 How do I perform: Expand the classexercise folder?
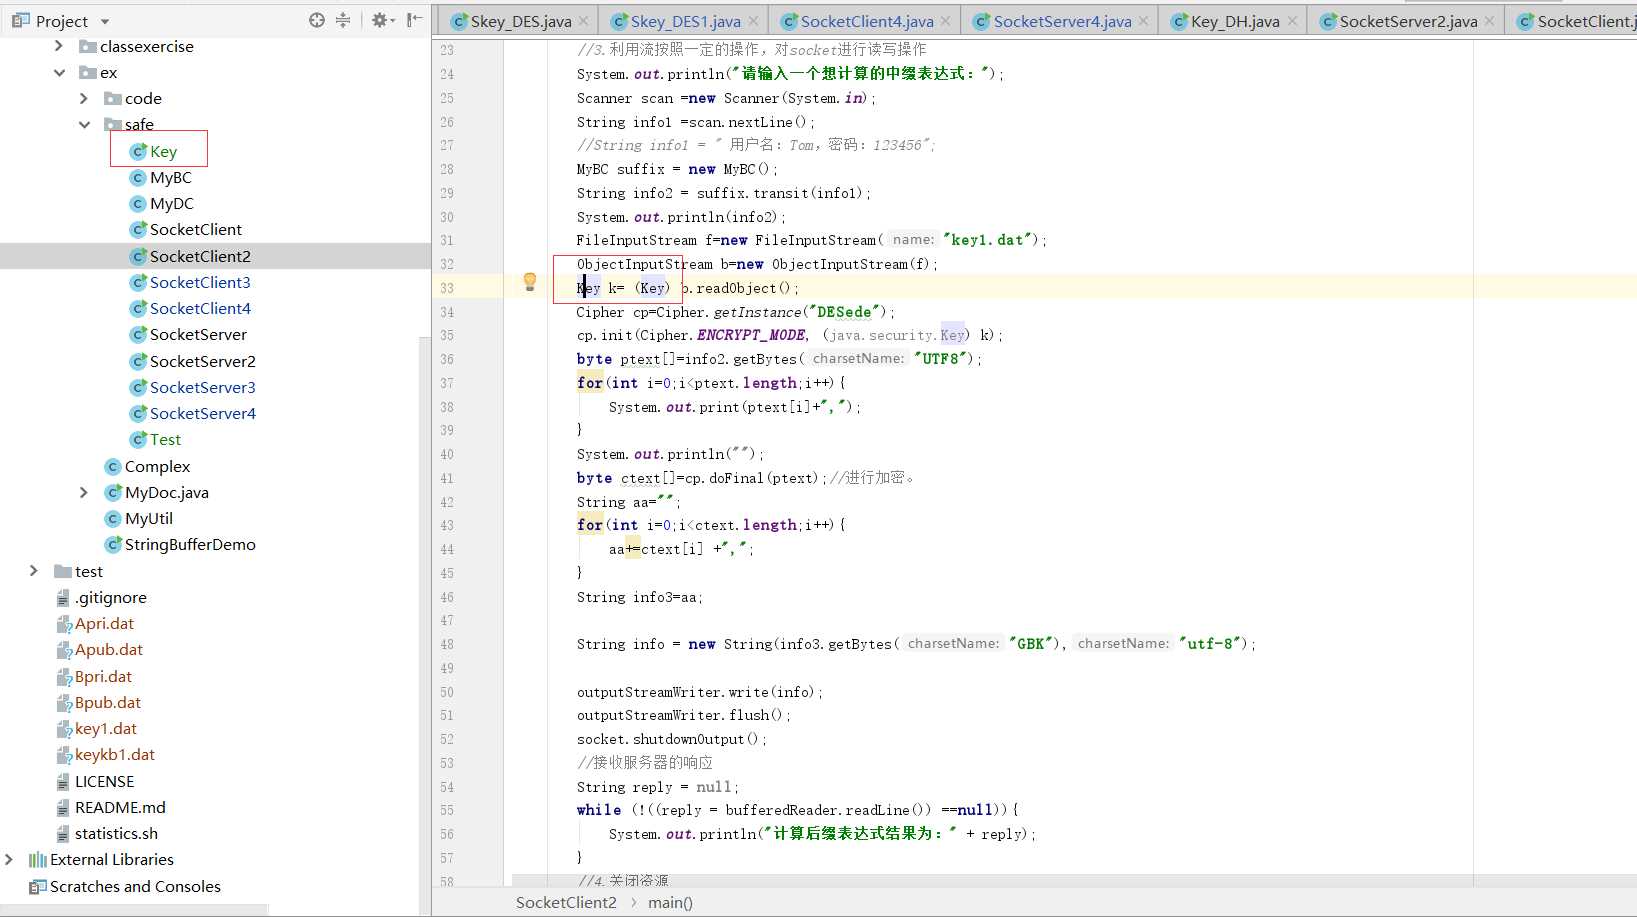58,46
